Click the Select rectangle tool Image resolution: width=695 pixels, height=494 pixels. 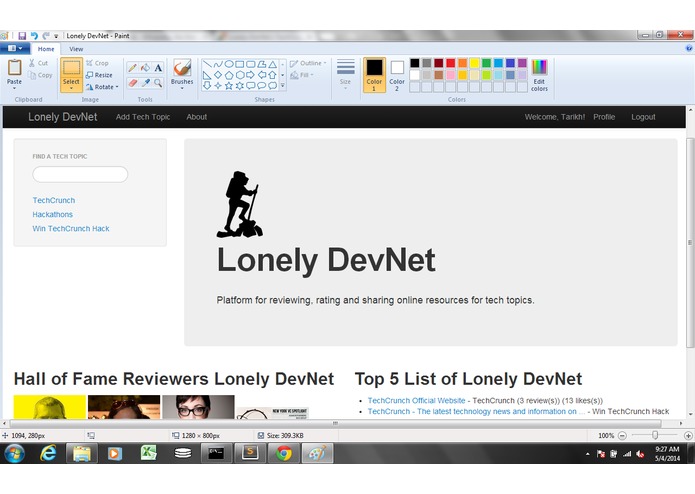71,68
